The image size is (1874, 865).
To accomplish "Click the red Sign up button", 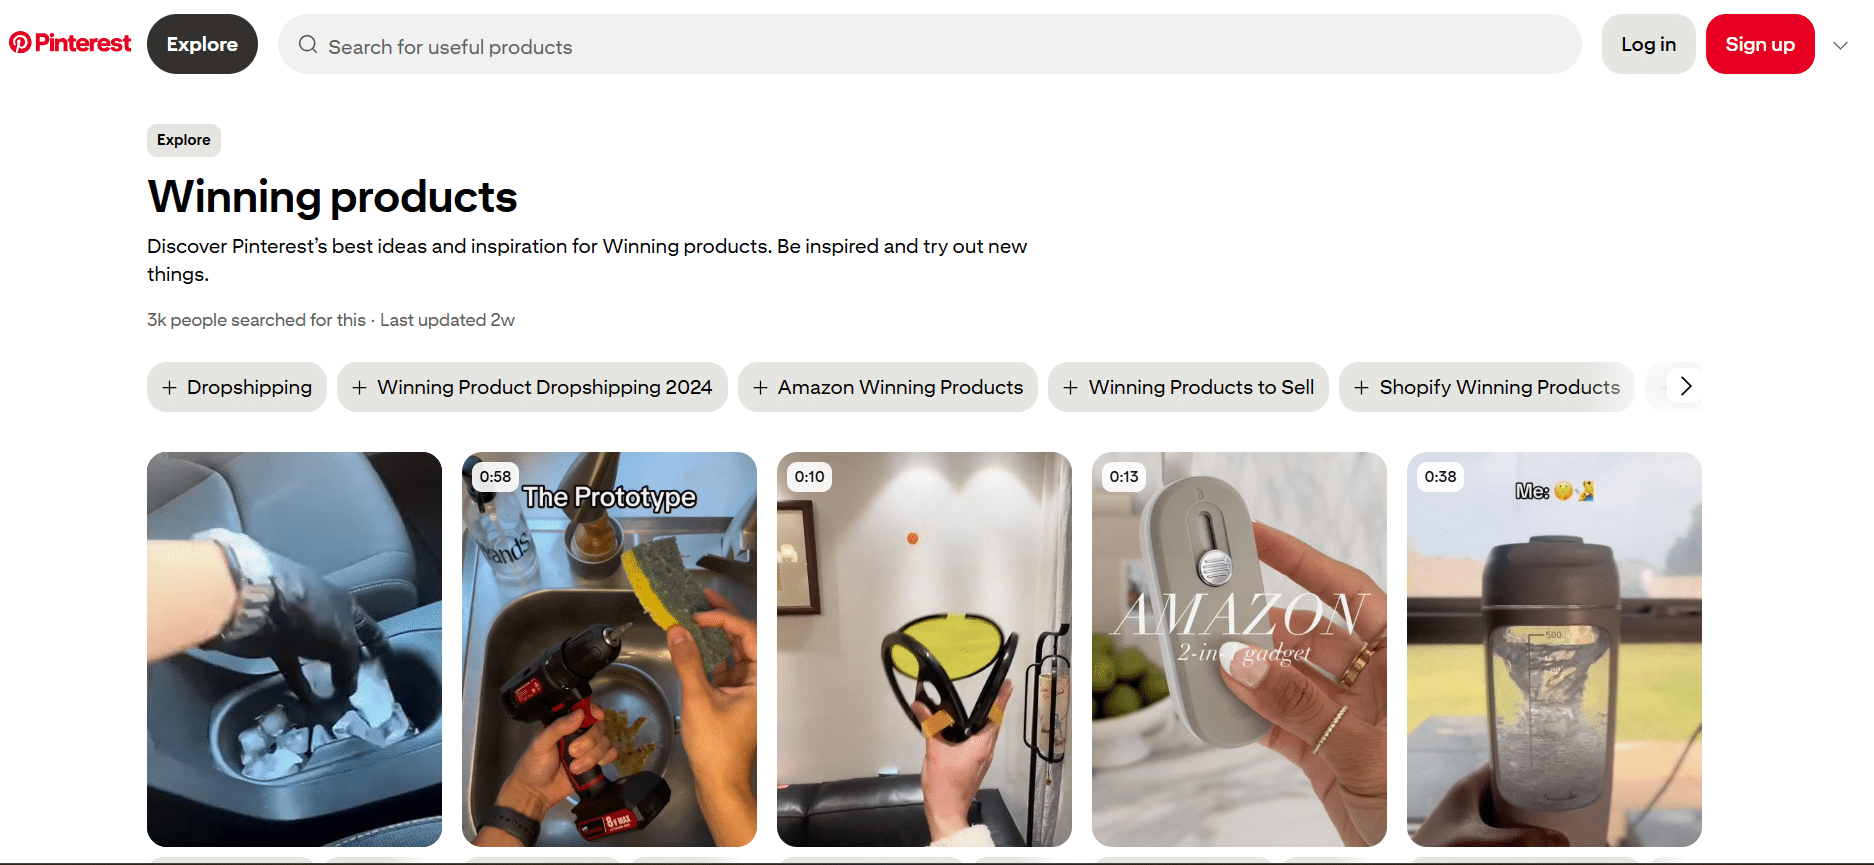I will (1760, 44).
